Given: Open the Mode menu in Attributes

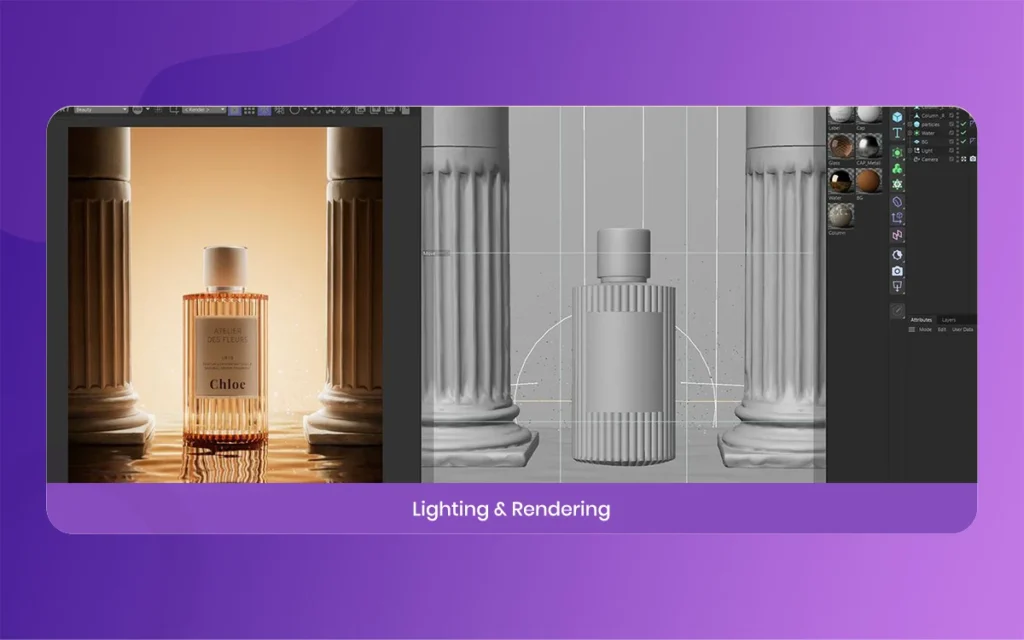Looking at the screenshot, I should (x=925, y=330).
